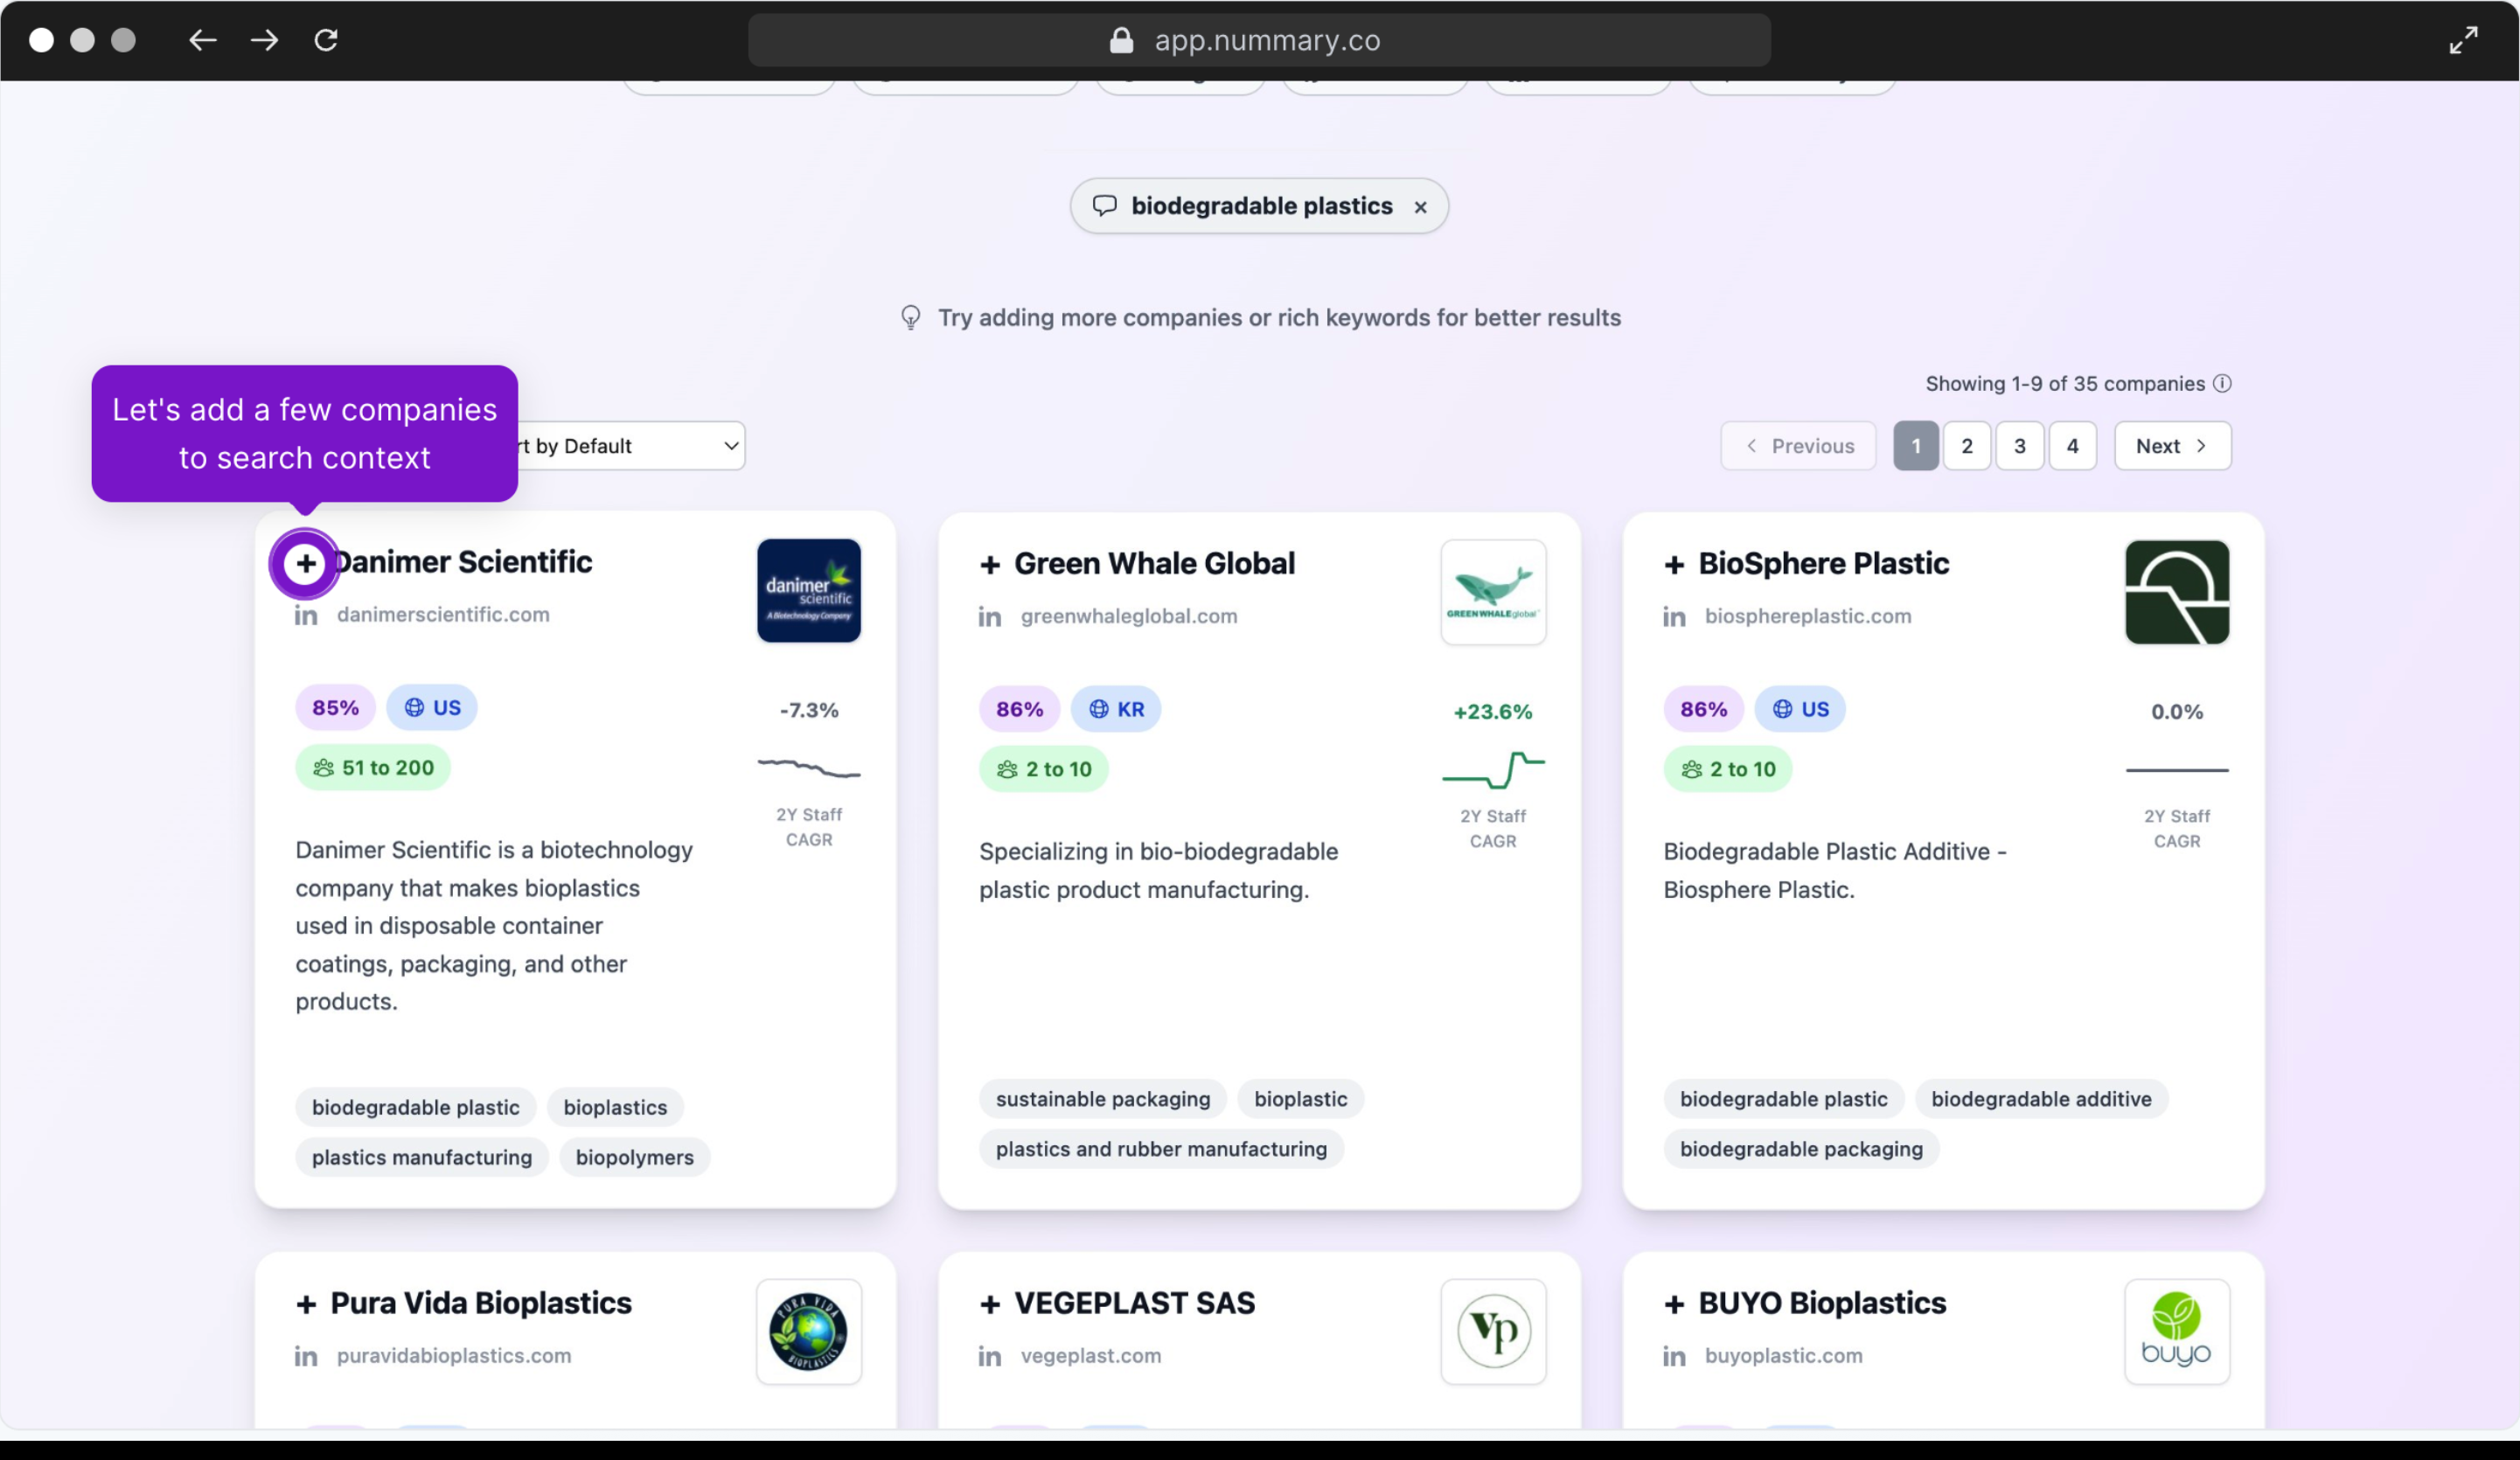Click the KR country badge
2520x1460 pixels.
(1116, 710)
